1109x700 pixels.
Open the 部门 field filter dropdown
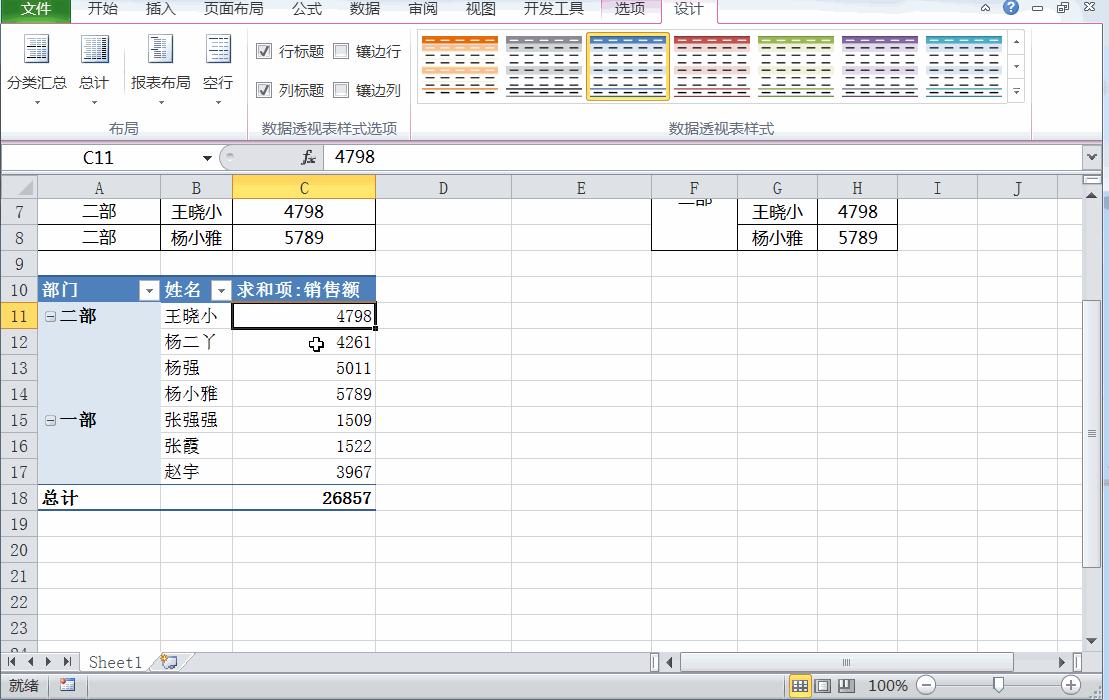click(x=149, y=290)
